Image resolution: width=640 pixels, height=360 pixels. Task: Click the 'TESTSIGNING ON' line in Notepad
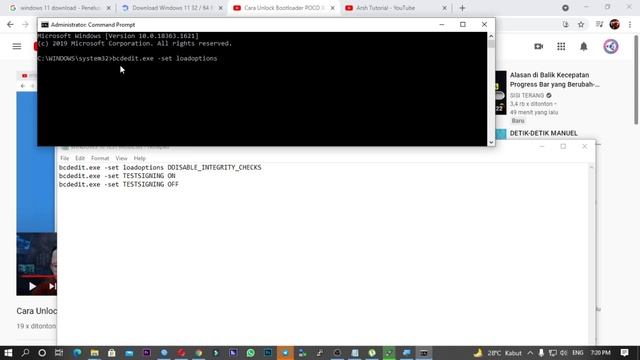click(x=117, y=176)
